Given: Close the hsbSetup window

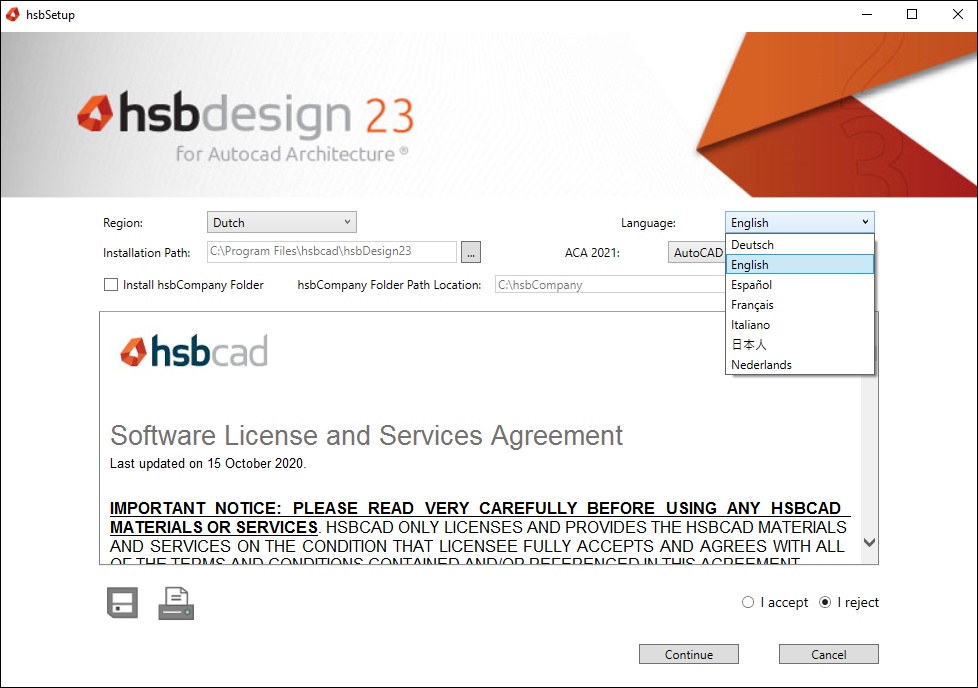Looking at the screenshot, I should [x=958, y=14].
